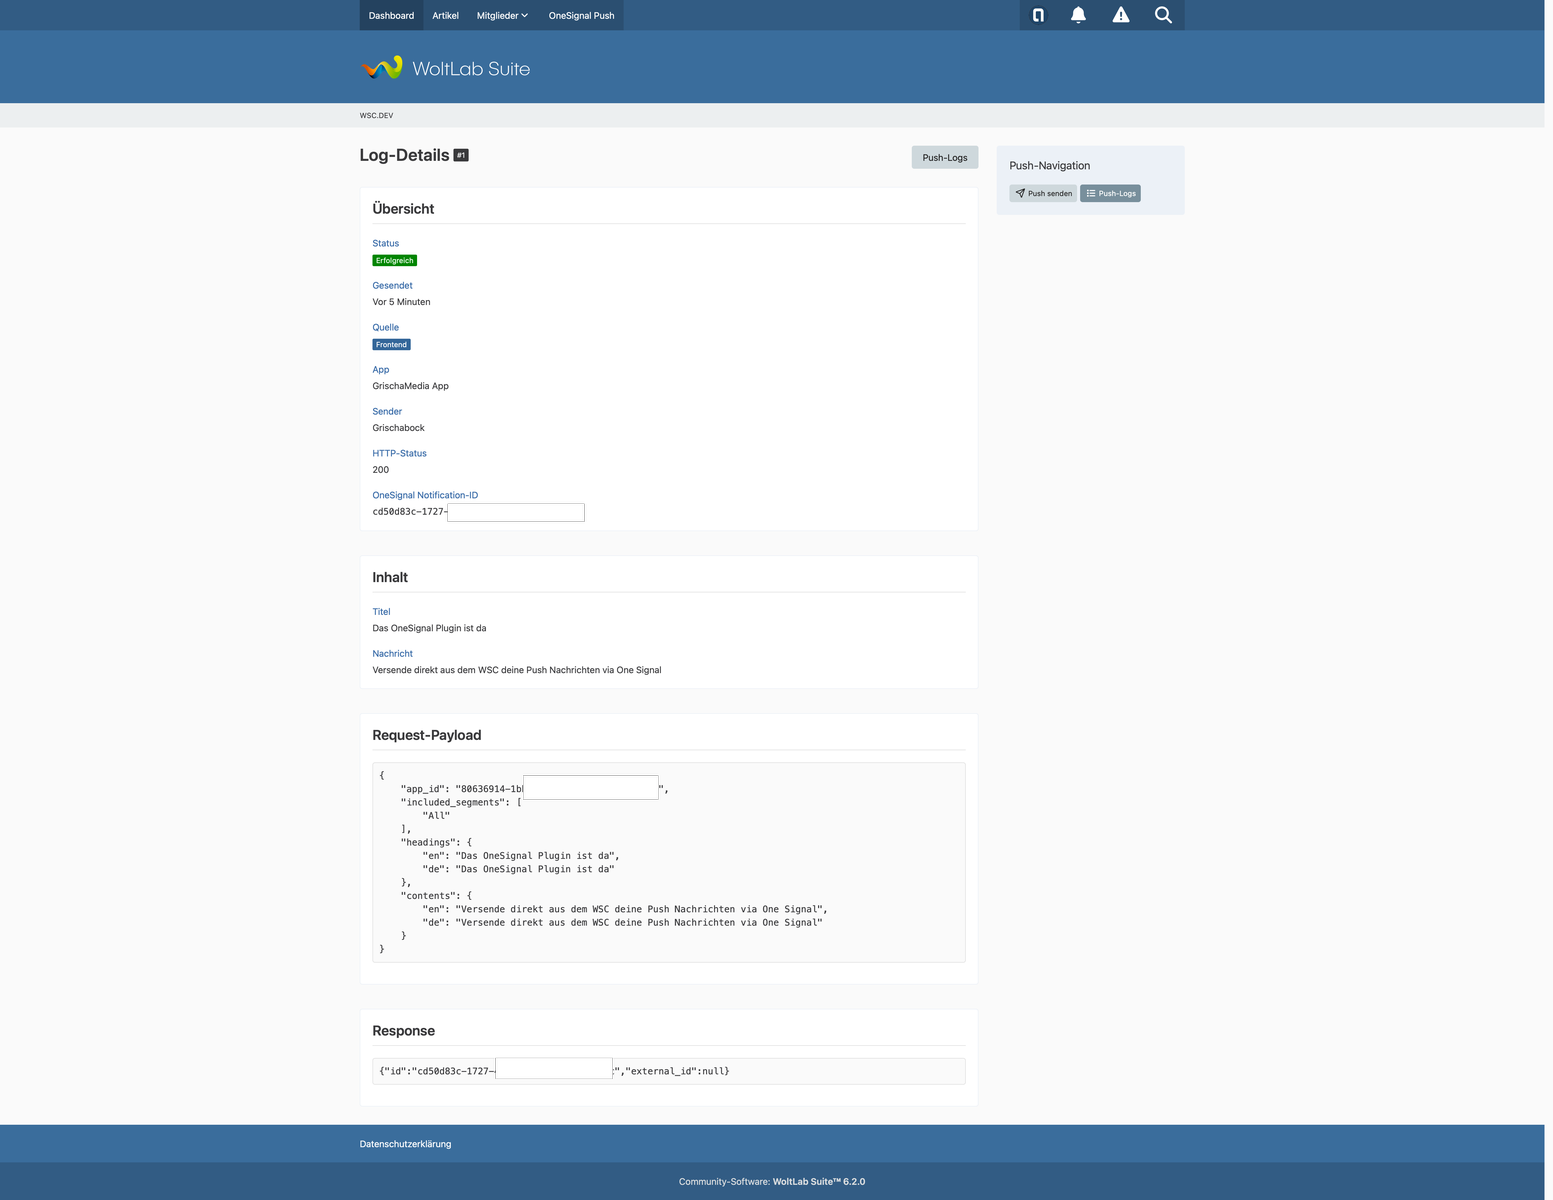Open the Datenschutzerklärung footer link
This screenshot has height=1200, width=1553.
point(405,1144)
